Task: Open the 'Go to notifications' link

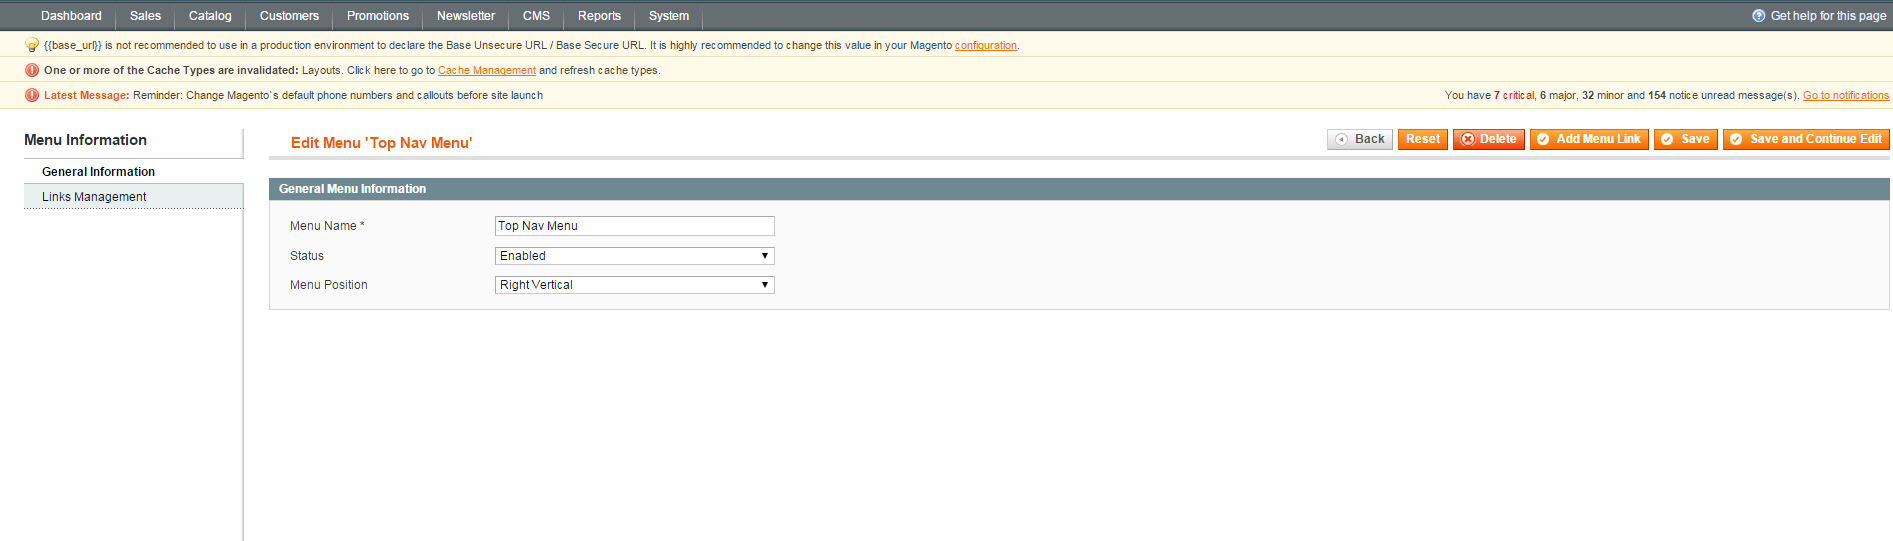Action: (x=1845, y=96)
